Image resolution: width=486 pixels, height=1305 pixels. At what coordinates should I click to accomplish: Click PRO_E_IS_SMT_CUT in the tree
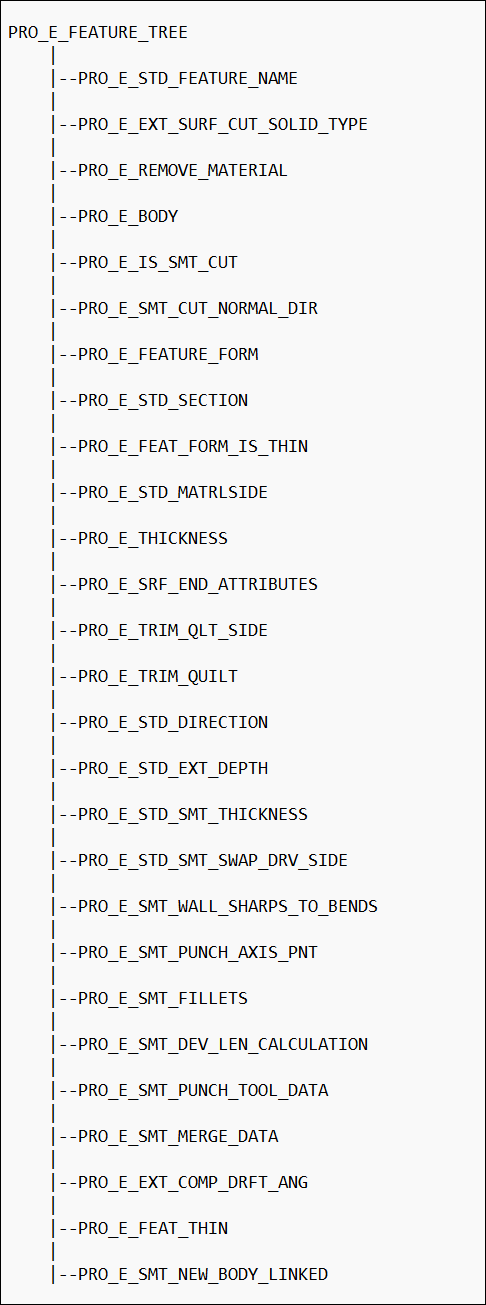158,263
